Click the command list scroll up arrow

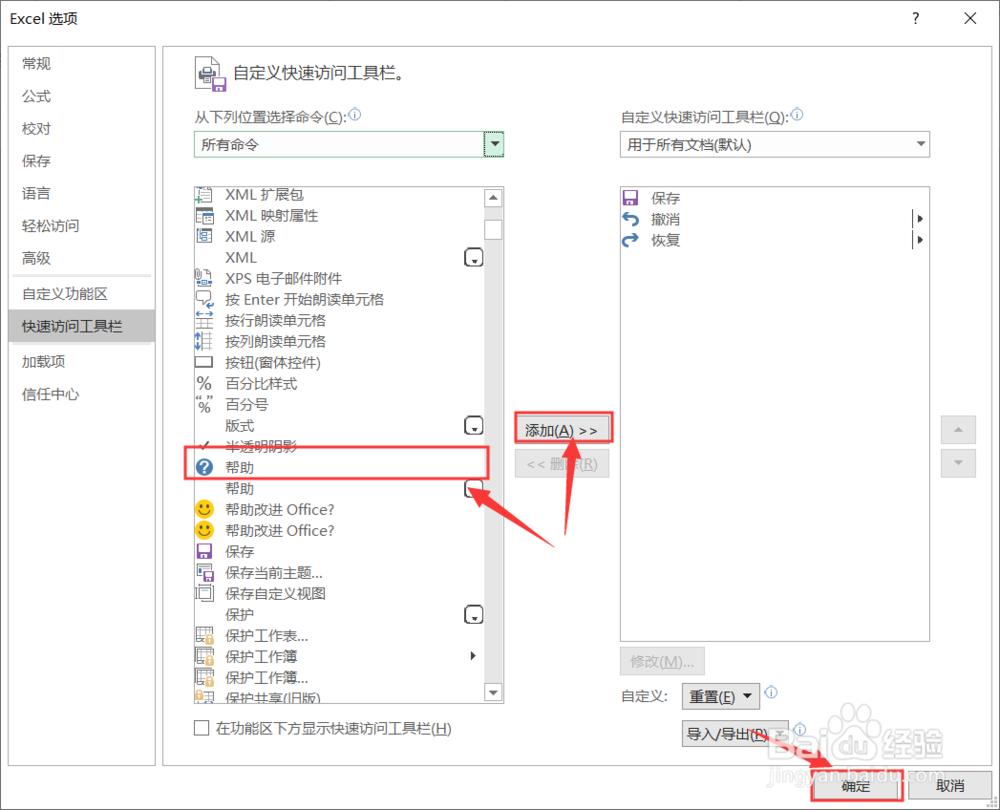(x=493, y=198)
